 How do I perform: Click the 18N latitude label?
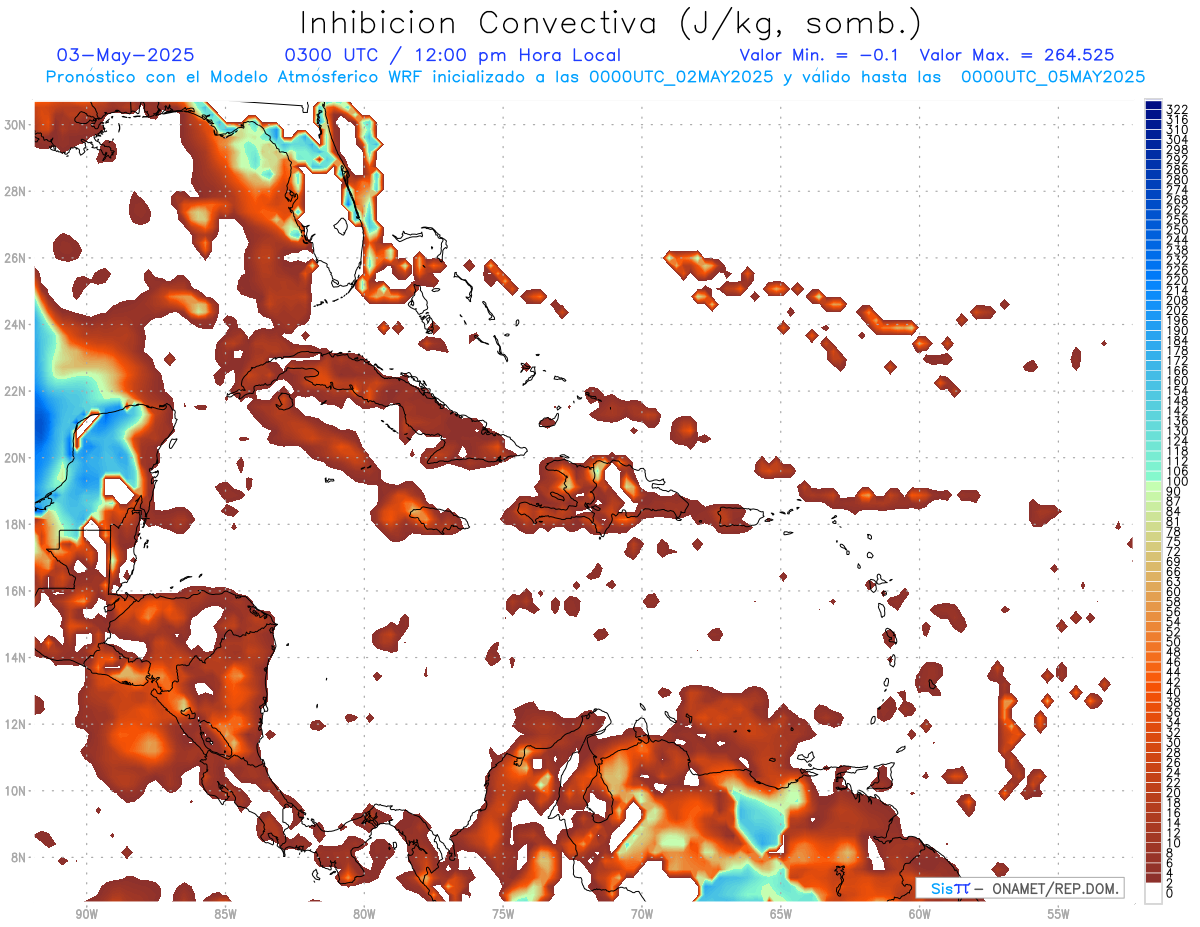(x=17, y=524)
